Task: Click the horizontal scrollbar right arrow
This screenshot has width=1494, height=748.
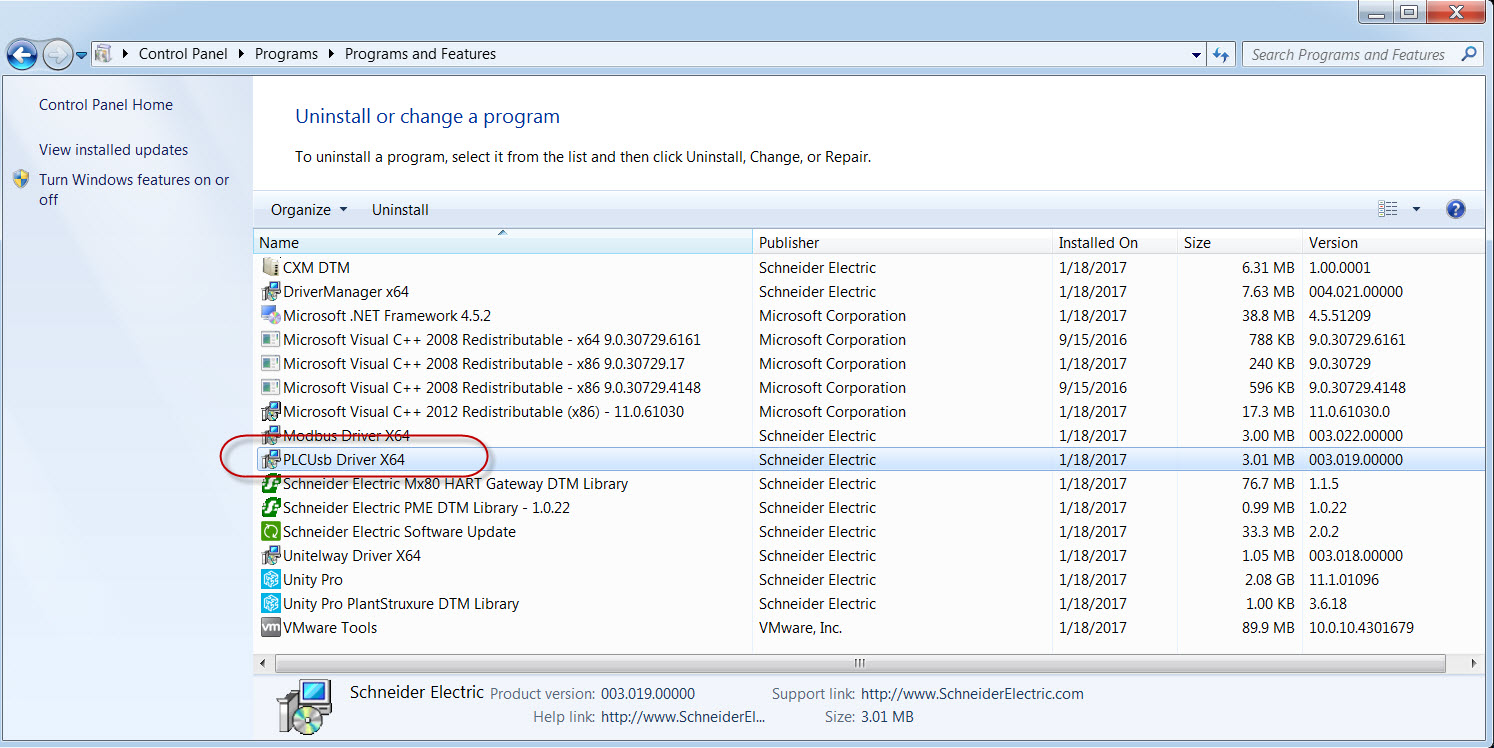Action: pyautogui.click(x=1475, y=663)
